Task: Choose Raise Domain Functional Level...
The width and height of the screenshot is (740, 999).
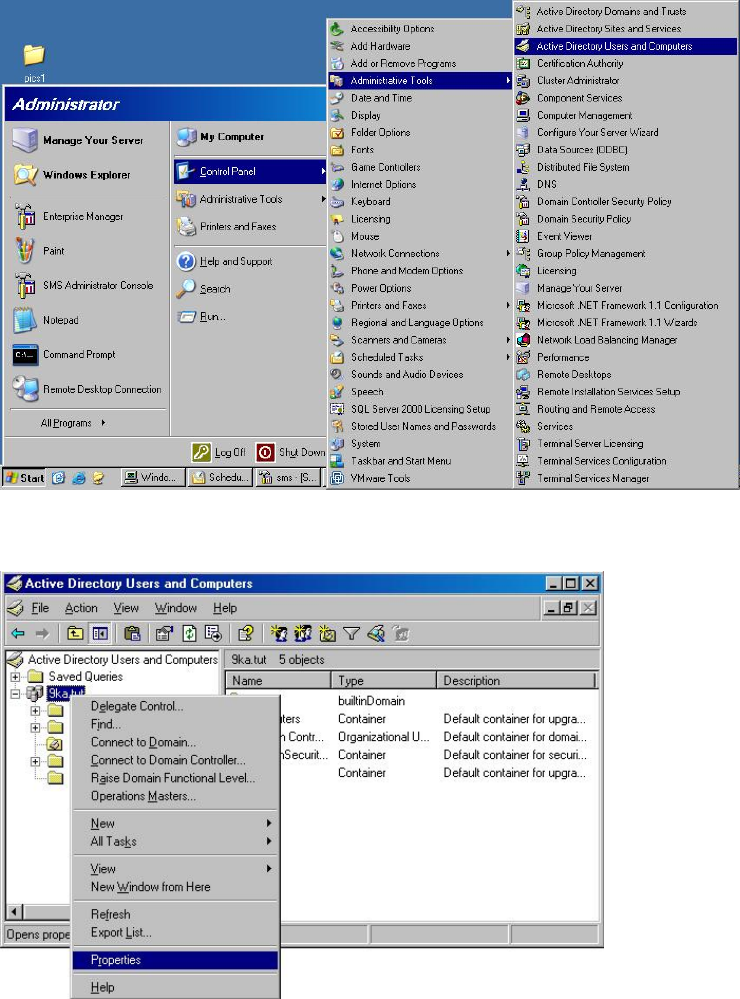Action: click(175, 778)
